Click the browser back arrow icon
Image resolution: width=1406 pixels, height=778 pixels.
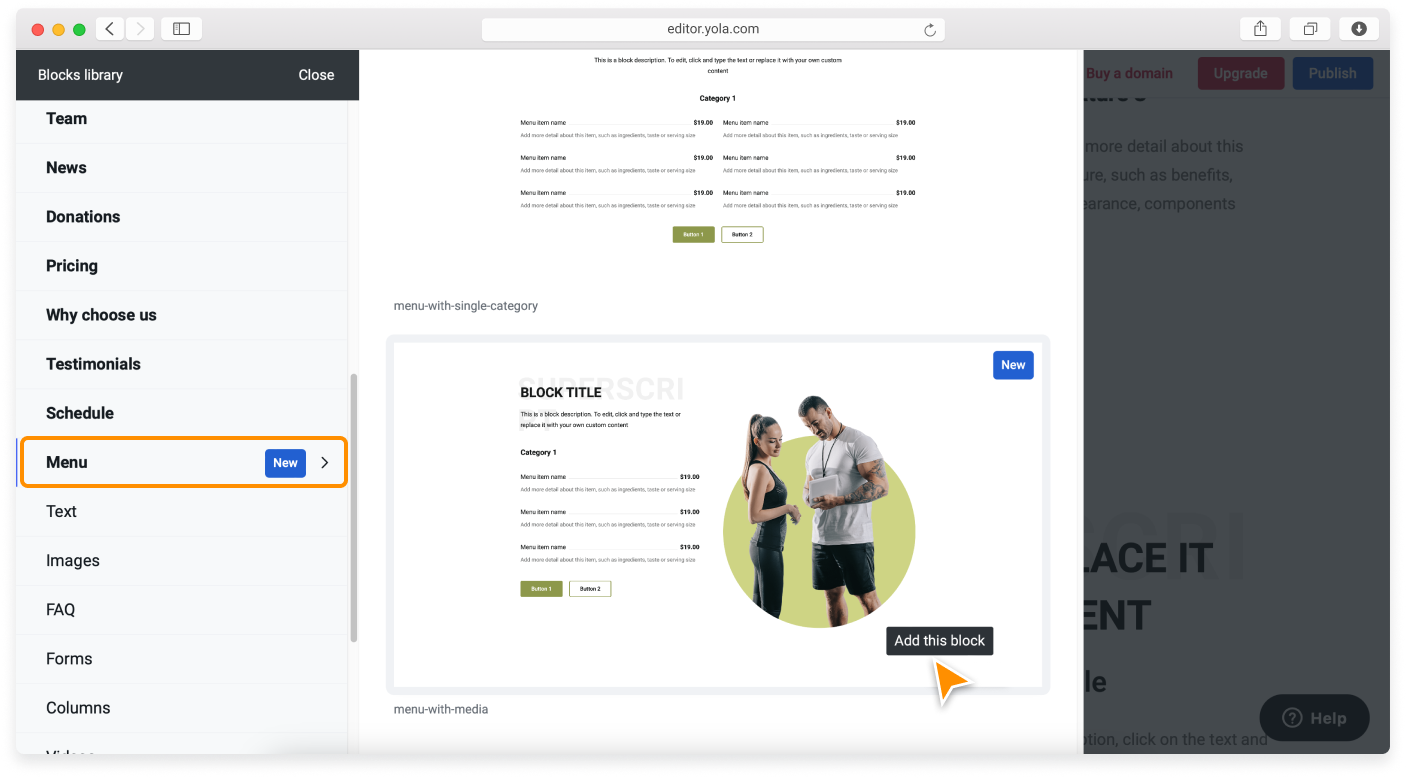coord(110,29)
